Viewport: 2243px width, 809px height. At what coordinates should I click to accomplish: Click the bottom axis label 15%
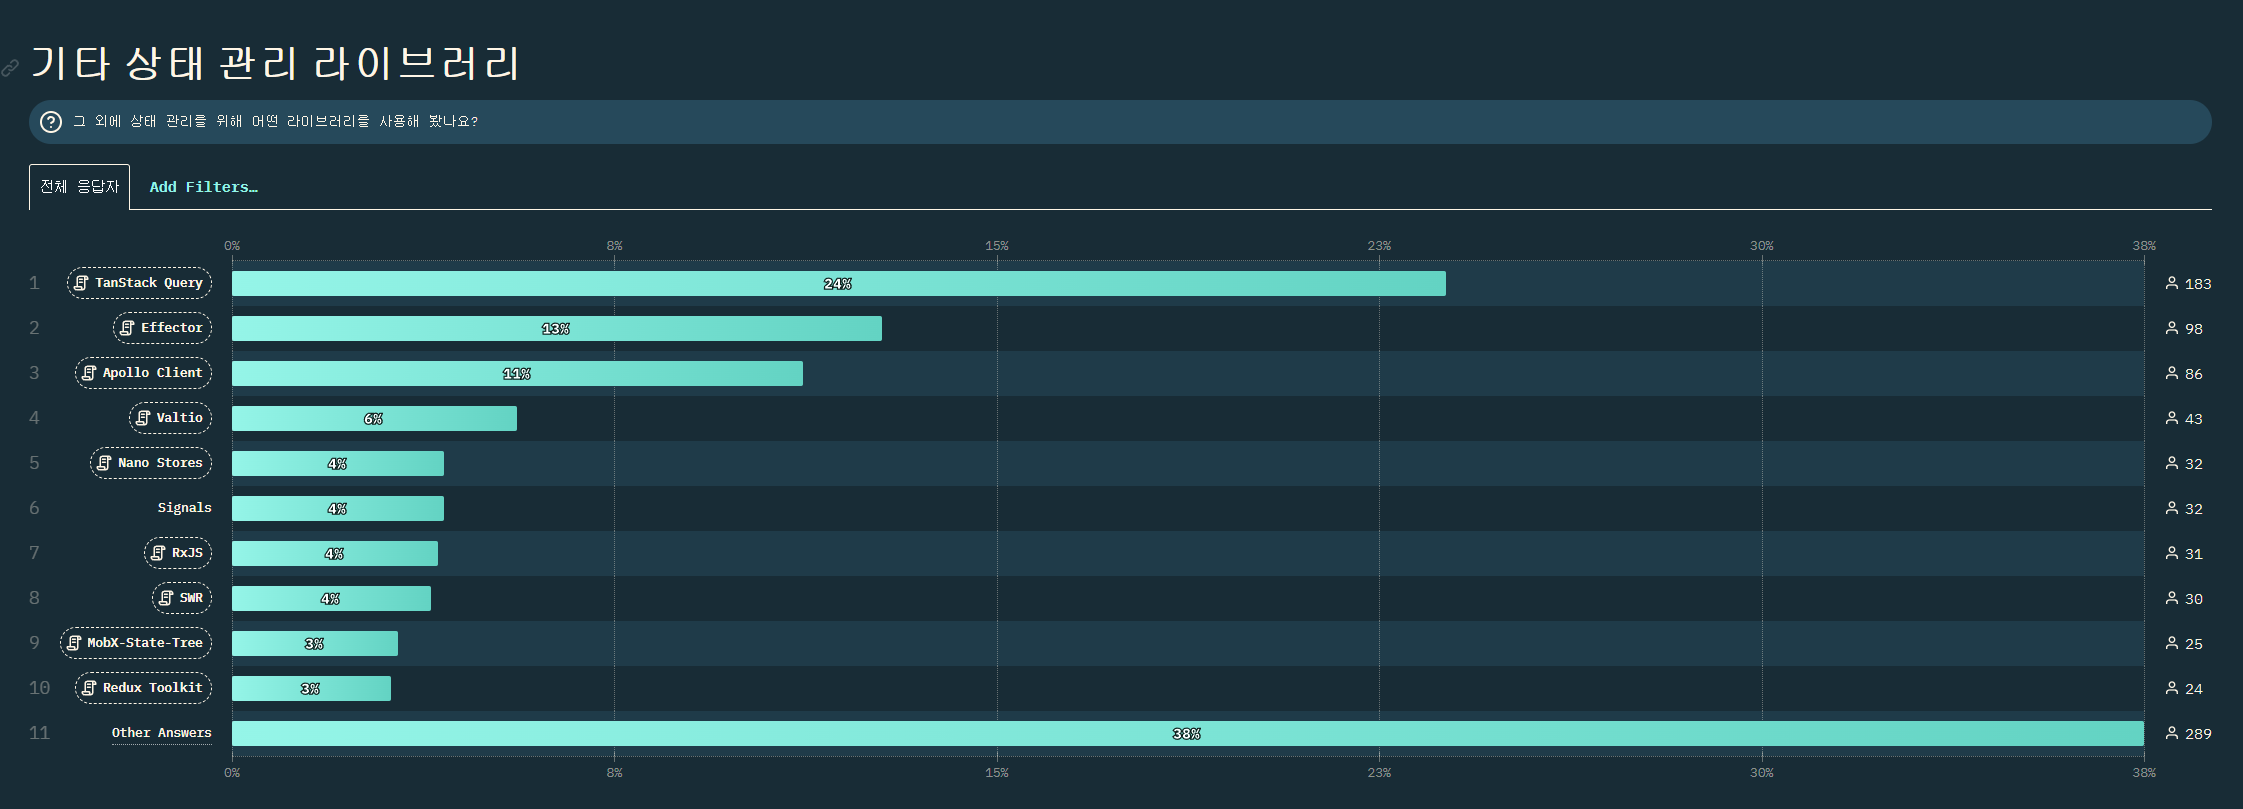(997, 772)
